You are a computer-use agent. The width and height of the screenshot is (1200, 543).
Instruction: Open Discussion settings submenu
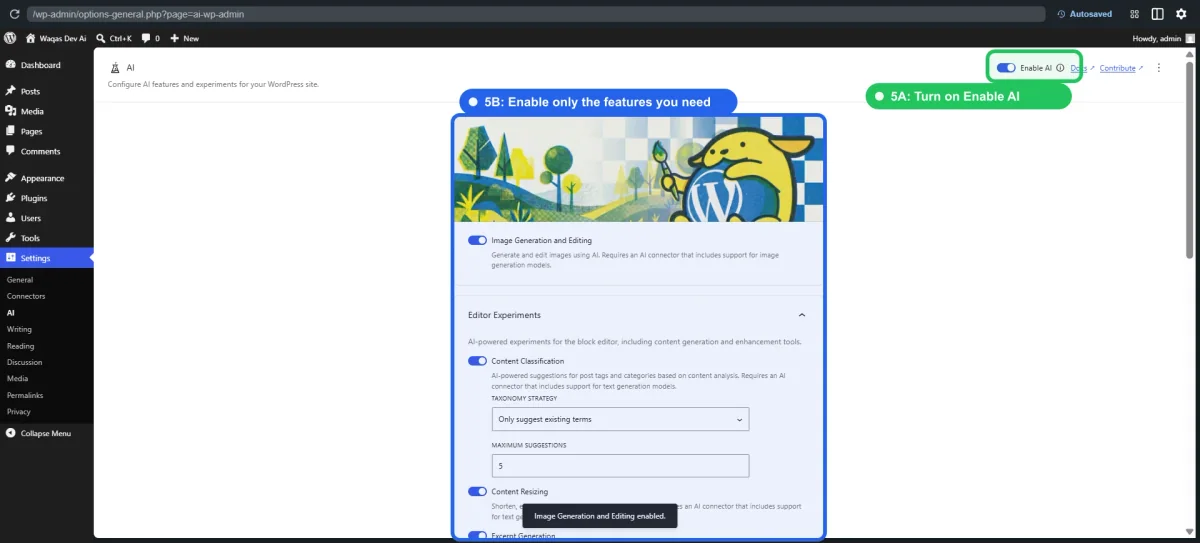click(24, 362)
